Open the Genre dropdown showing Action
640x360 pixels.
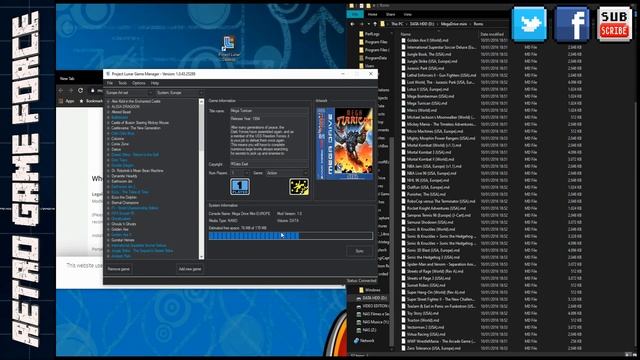(287, 173)
